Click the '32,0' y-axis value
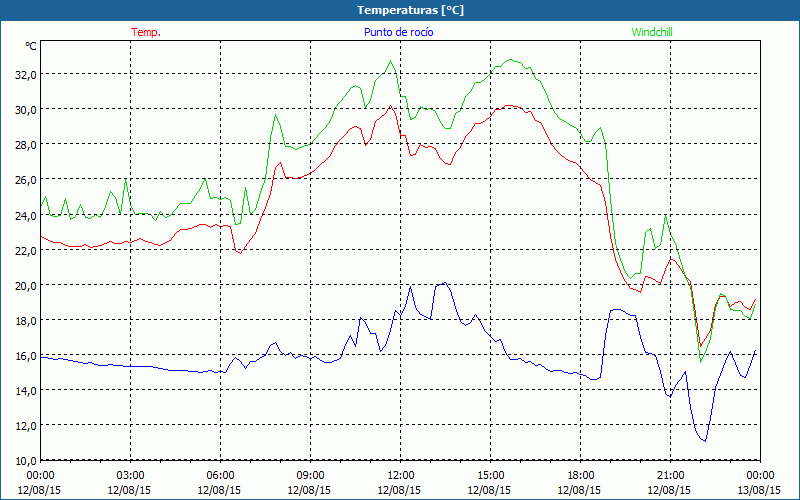This screenshot has width=800, height=500. click(27, 74)
